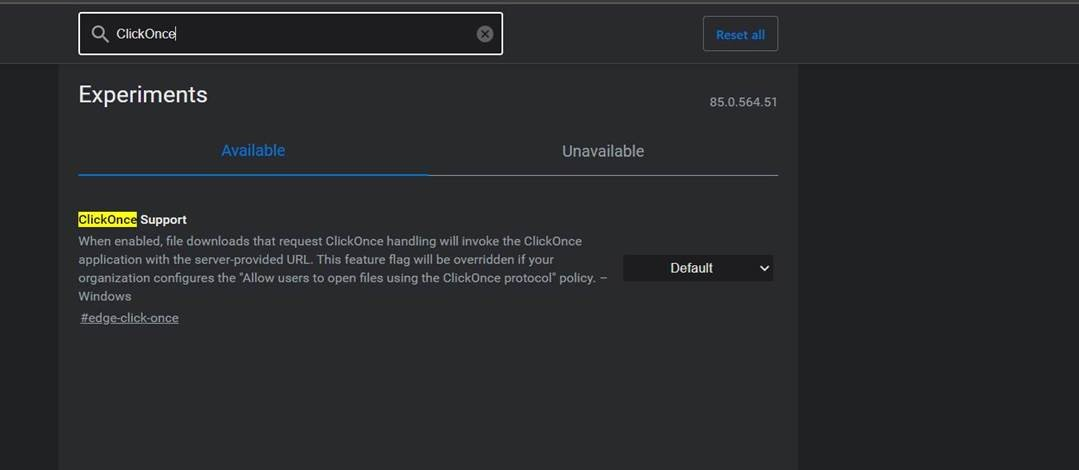
Task: Click the Windows platform text ending the description
Action: tap(105, 297)
